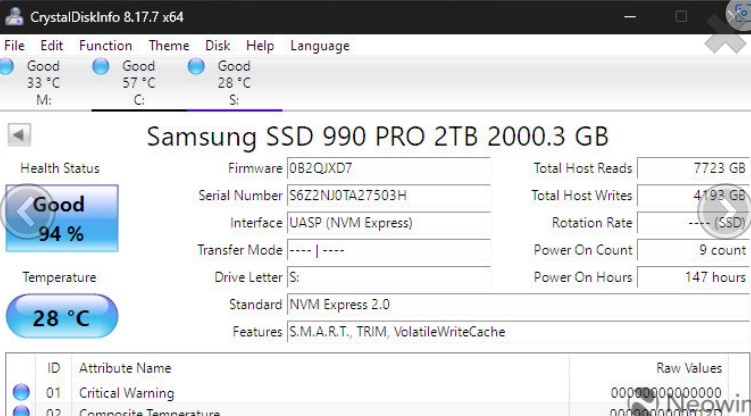Open the File menu

click(x=14, y=46)
